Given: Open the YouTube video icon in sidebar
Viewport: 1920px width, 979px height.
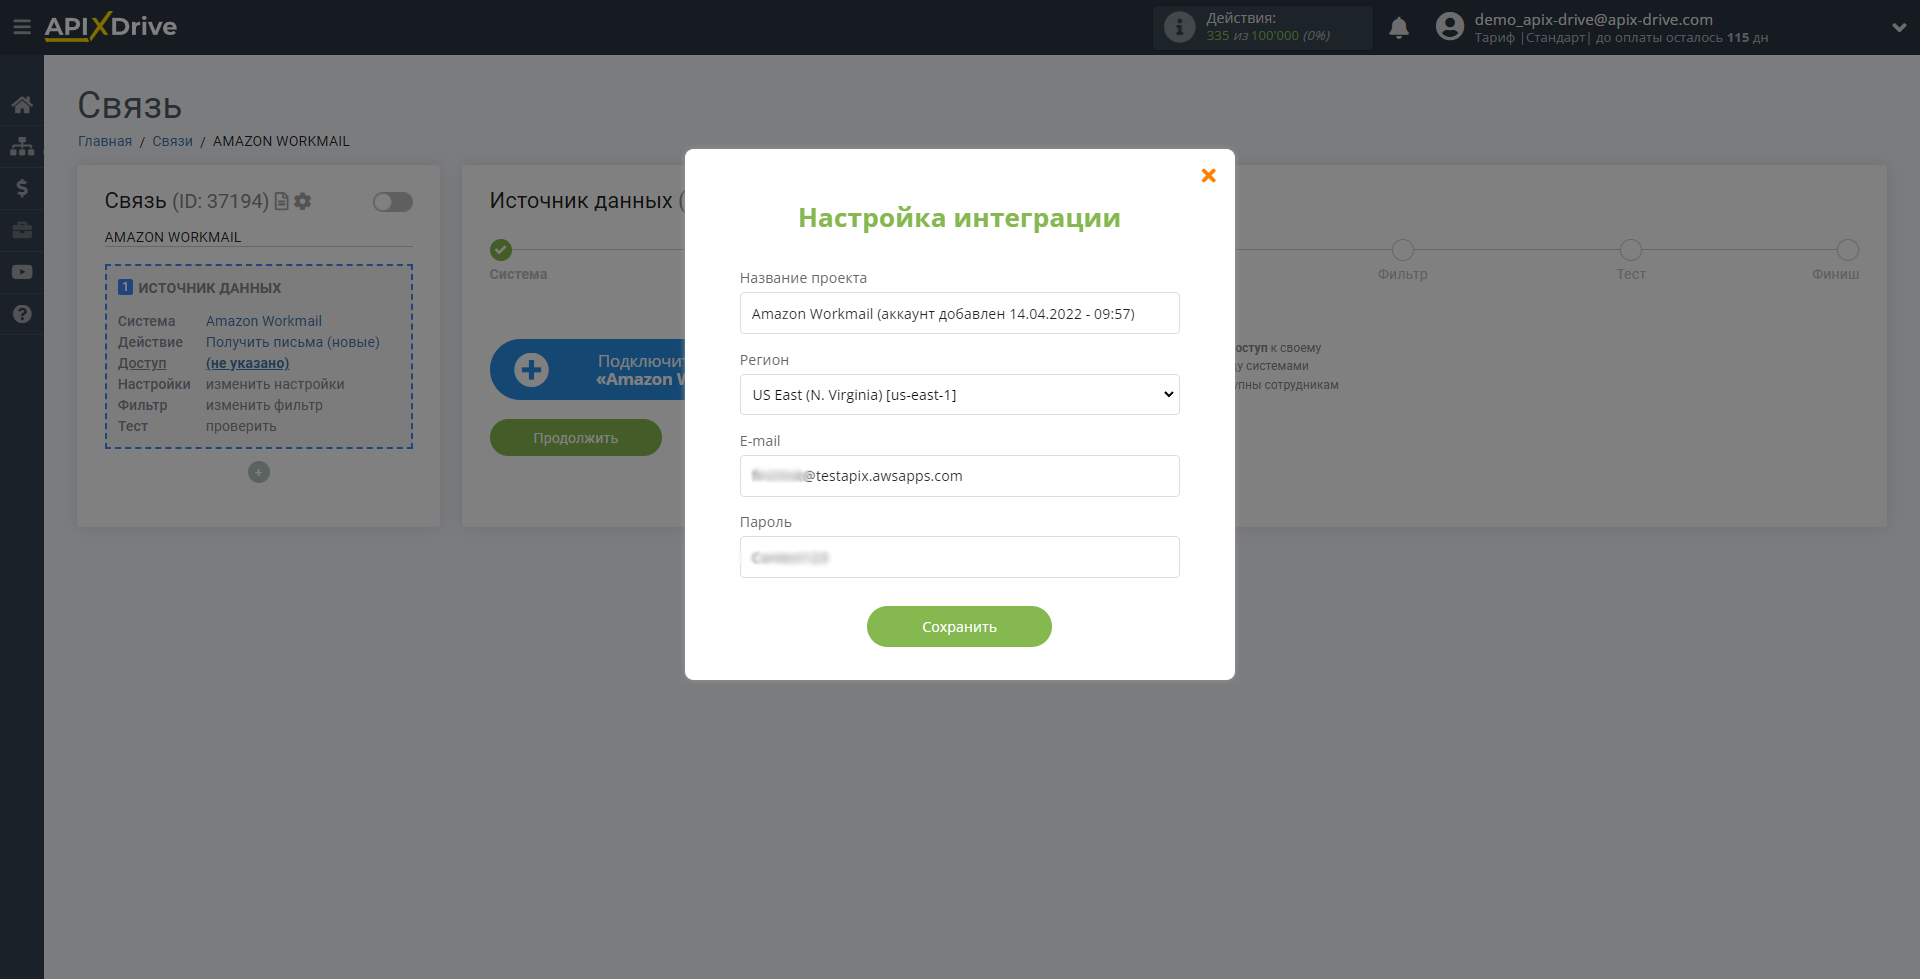Looking at the screenshot, I should tap(22, 272).
